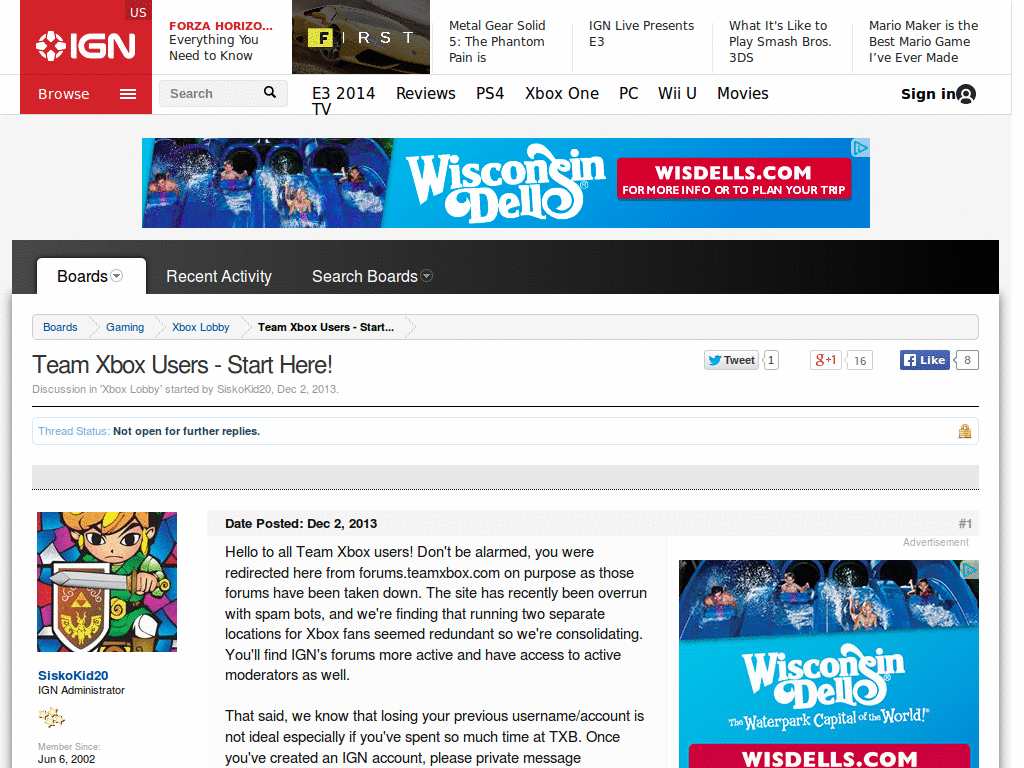The width and height of the screenshot is (1024, 768).
Task: Click the Google +1 button
Action: pos(825,360)
